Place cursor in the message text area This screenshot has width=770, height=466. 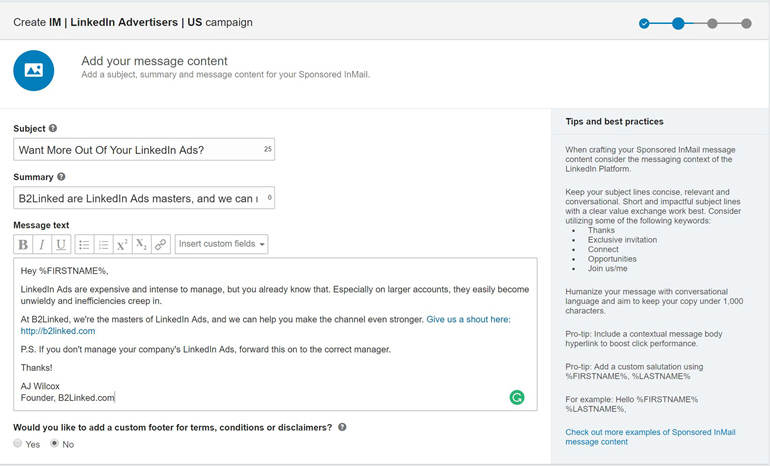point(275,334)
